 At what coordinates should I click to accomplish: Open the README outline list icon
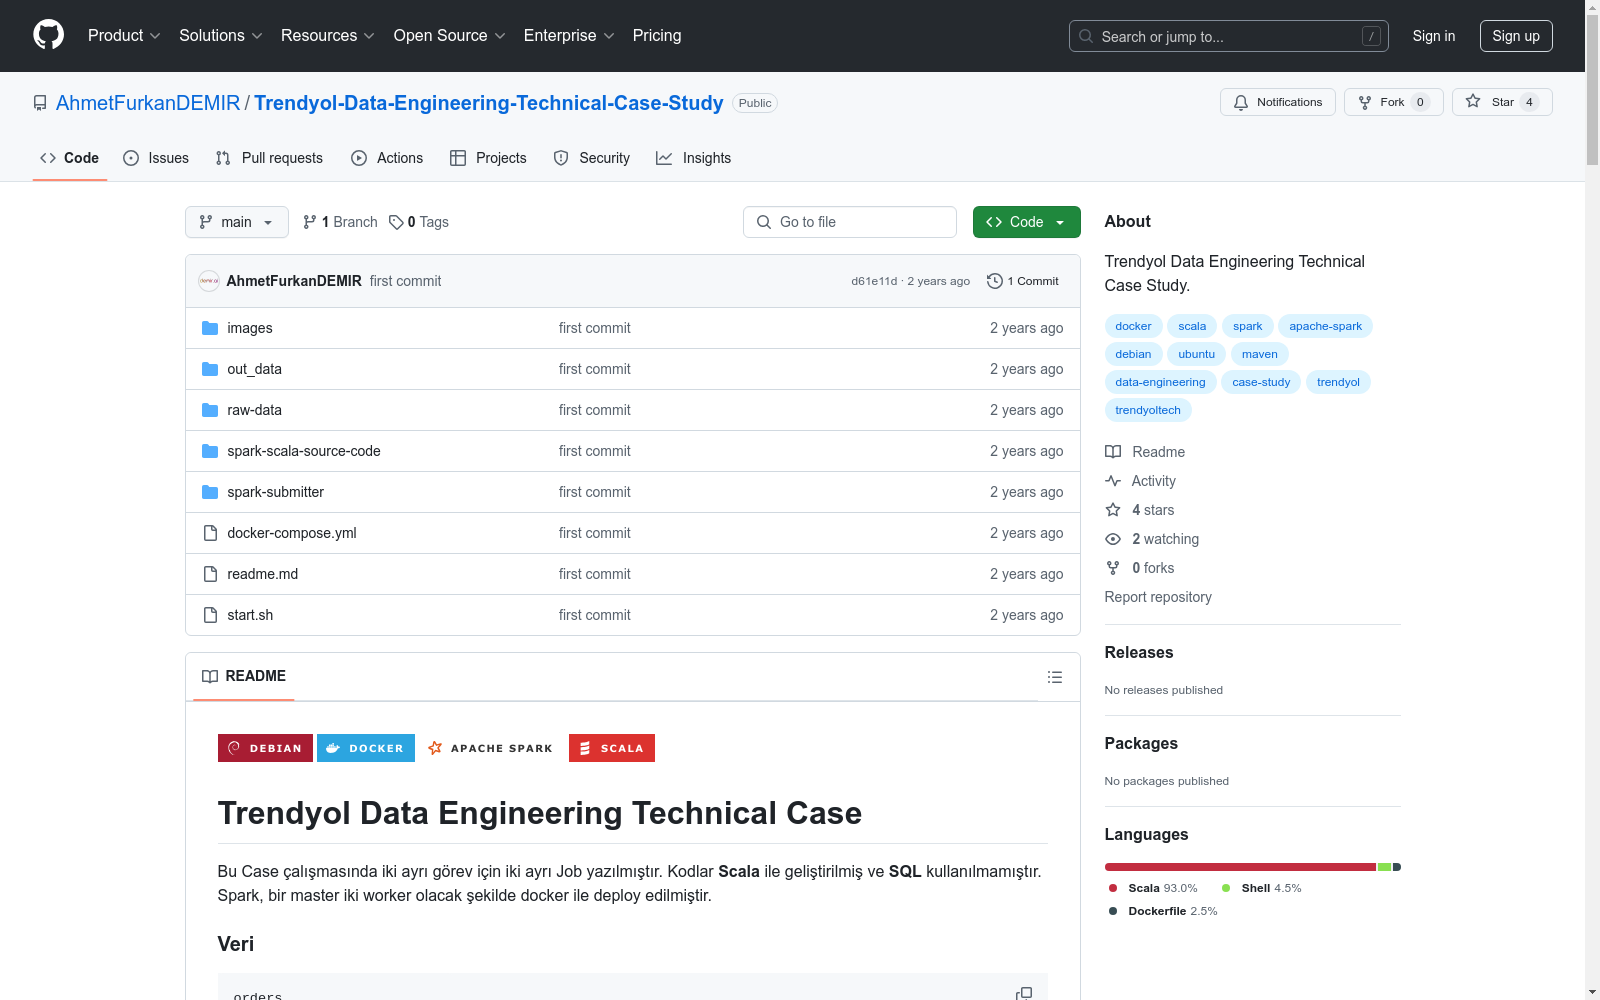tap(1055, 677)
